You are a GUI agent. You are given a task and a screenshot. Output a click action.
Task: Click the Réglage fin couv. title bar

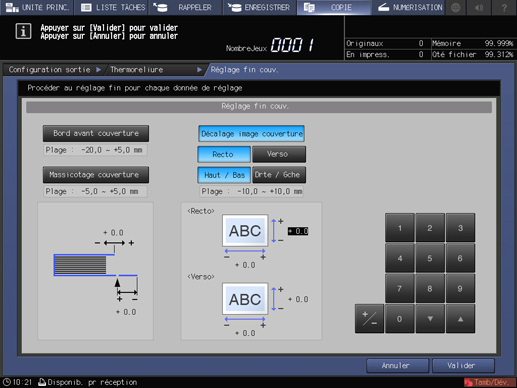259,106
